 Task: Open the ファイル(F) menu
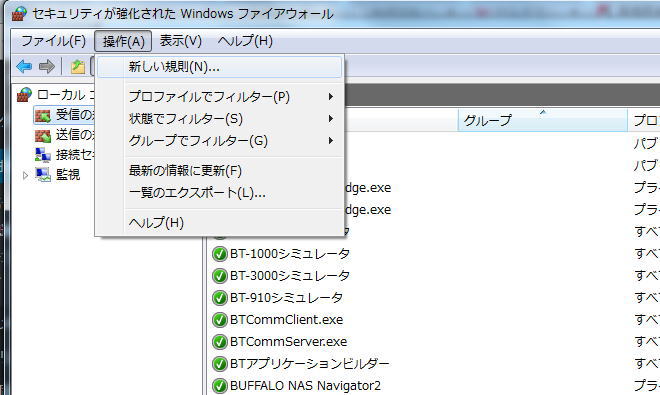pos(53,41)
